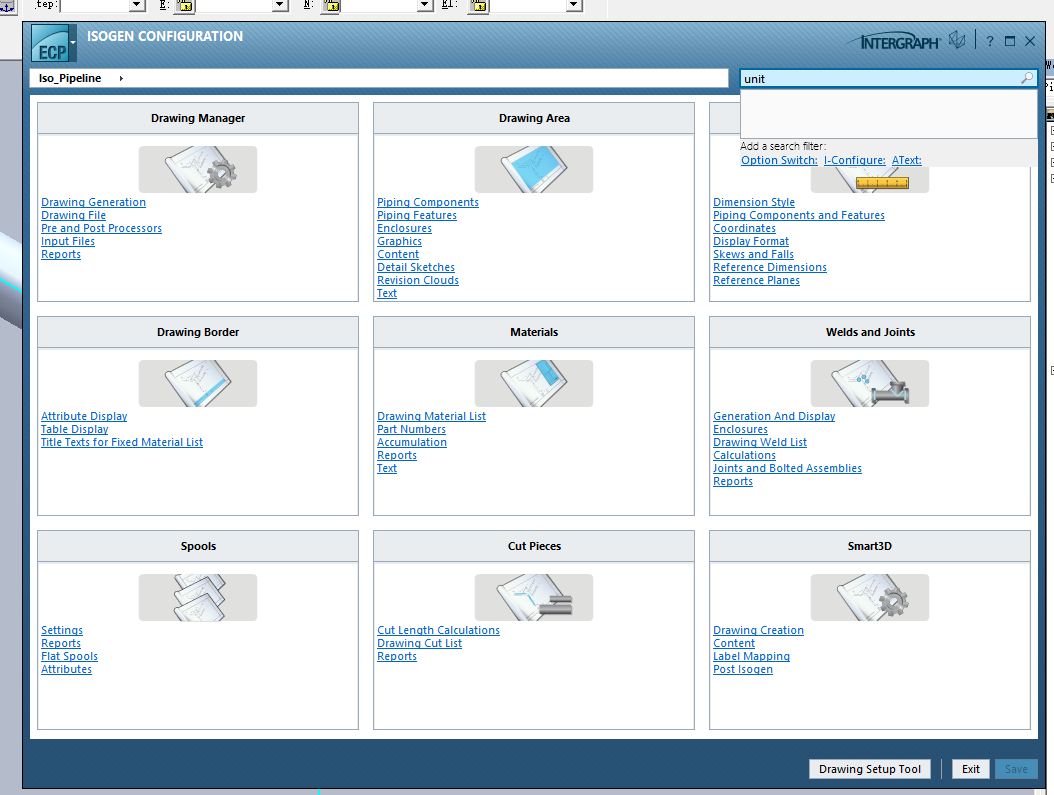Open Part Numbers link
The width and height of the screenshot is (1054, 795).
click(x=411, y=429)
